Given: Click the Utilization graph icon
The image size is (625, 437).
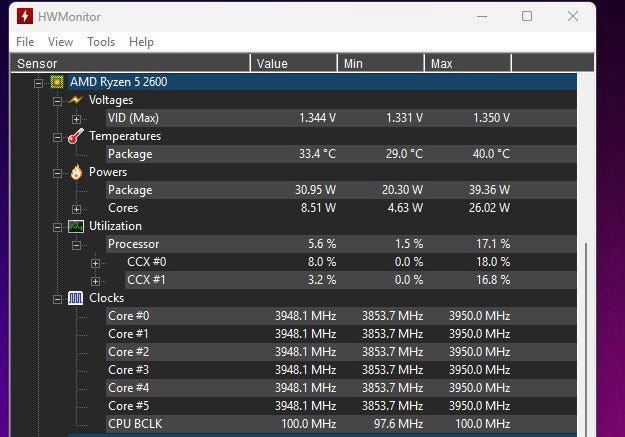Looking at the screenshot, I should (x=76, y=226).
